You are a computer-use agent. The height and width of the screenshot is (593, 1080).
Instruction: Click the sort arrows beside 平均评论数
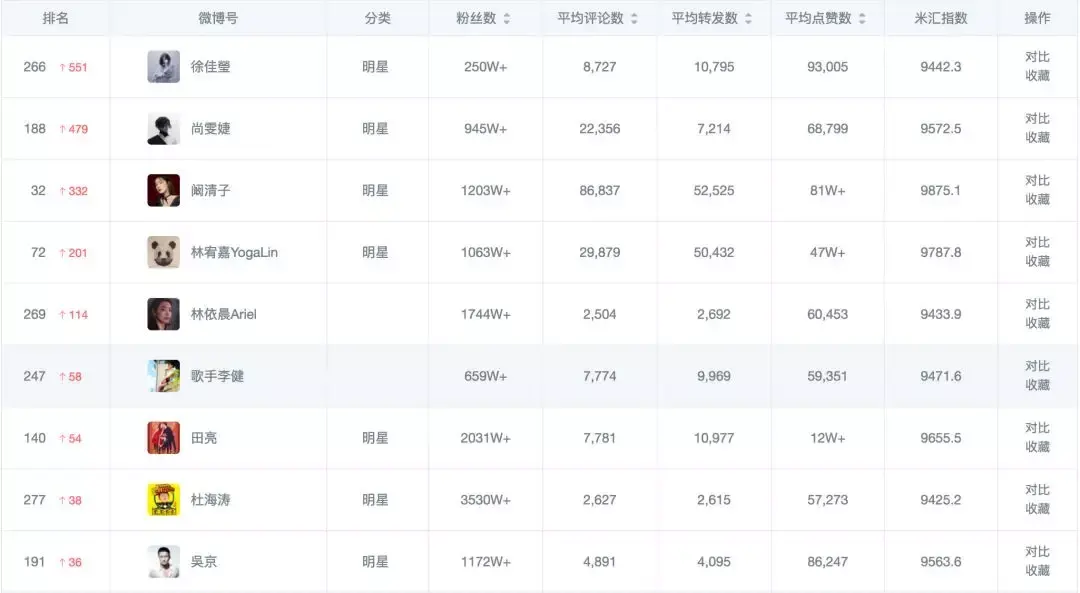[x=634, y=19]
